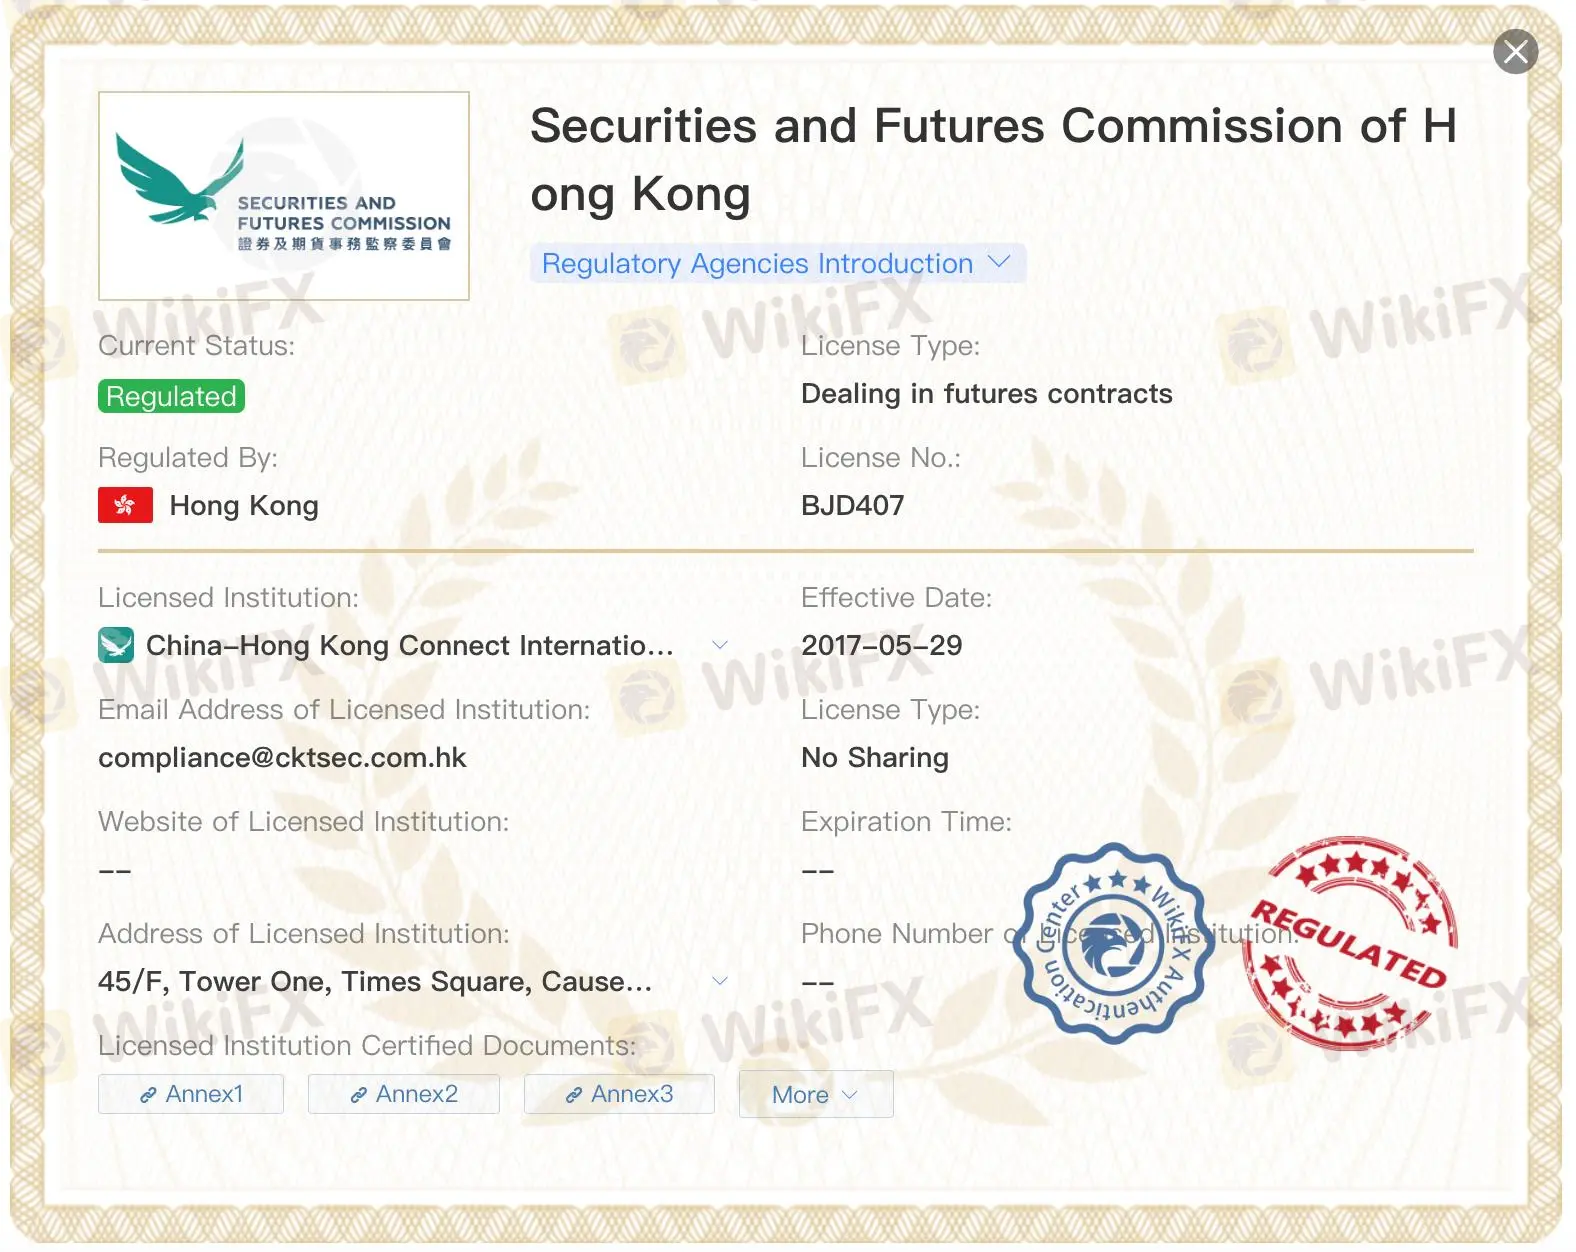Close the license certificate popup
1576x1252 pixels.
coord(1515,51)
